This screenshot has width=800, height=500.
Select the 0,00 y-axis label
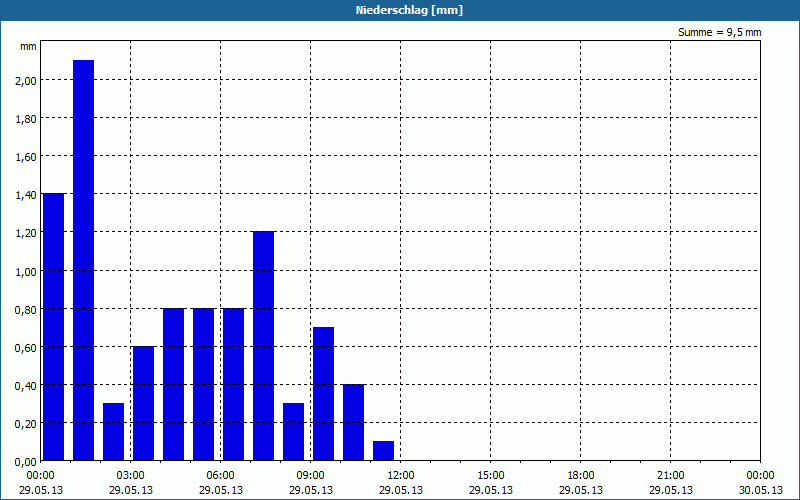[x=26, y=462]
